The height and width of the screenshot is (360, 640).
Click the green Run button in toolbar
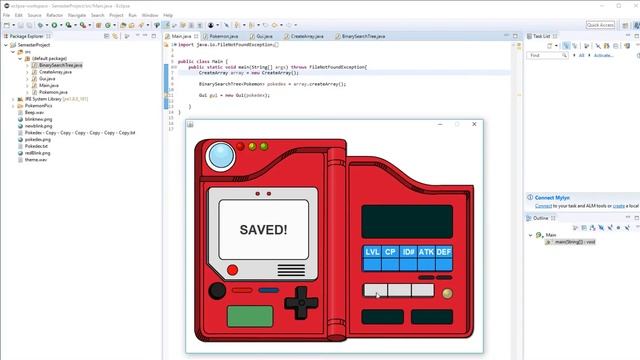click(54, 25)
